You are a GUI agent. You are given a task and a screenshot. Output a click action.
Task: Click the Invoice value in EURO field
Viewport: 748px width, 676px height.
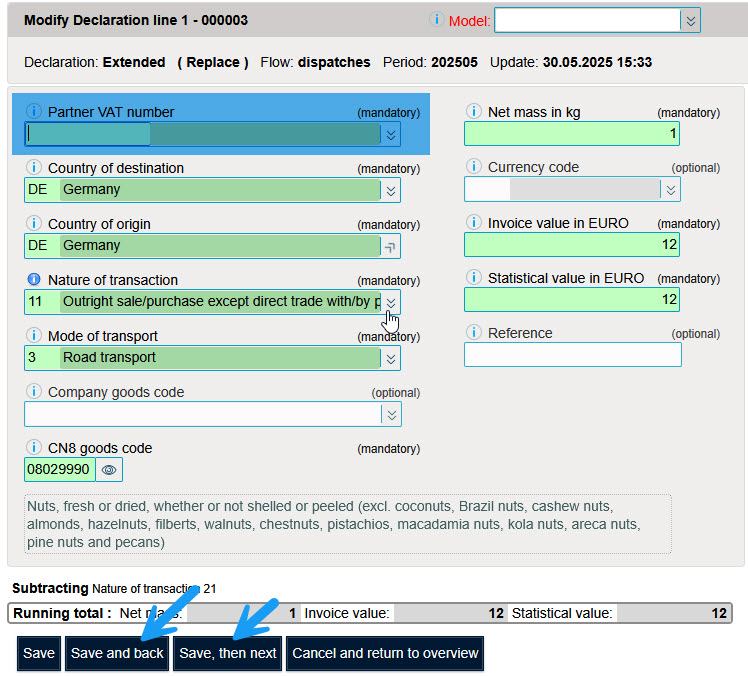572,244
